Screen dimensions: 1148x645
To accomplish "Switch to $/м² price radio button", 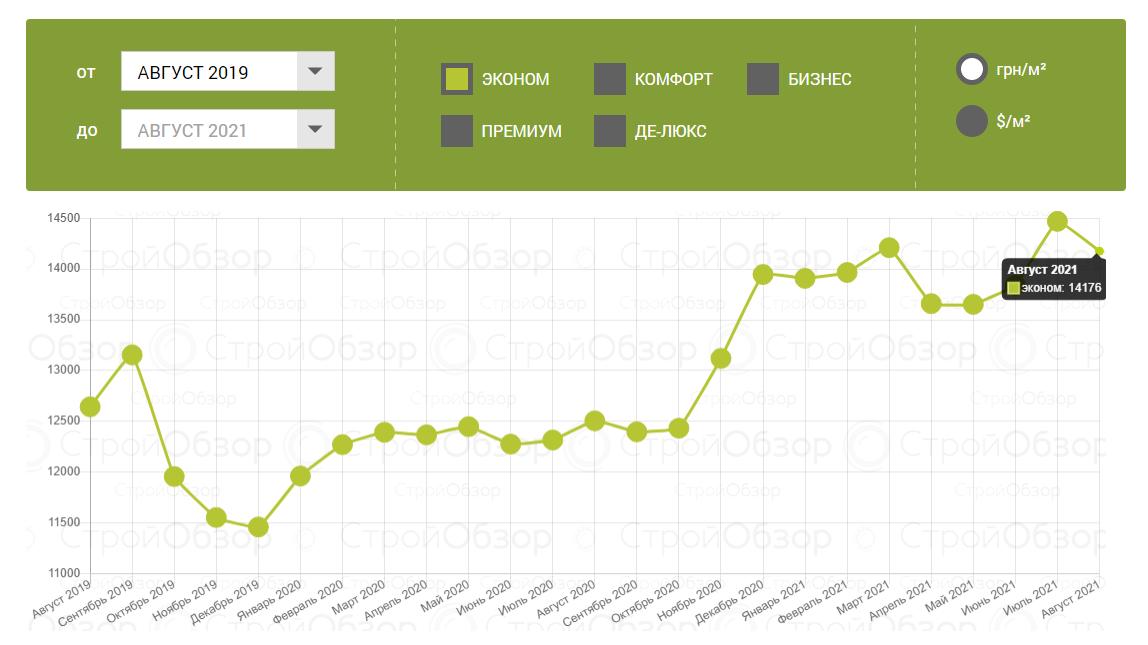I will coord(972,122).
